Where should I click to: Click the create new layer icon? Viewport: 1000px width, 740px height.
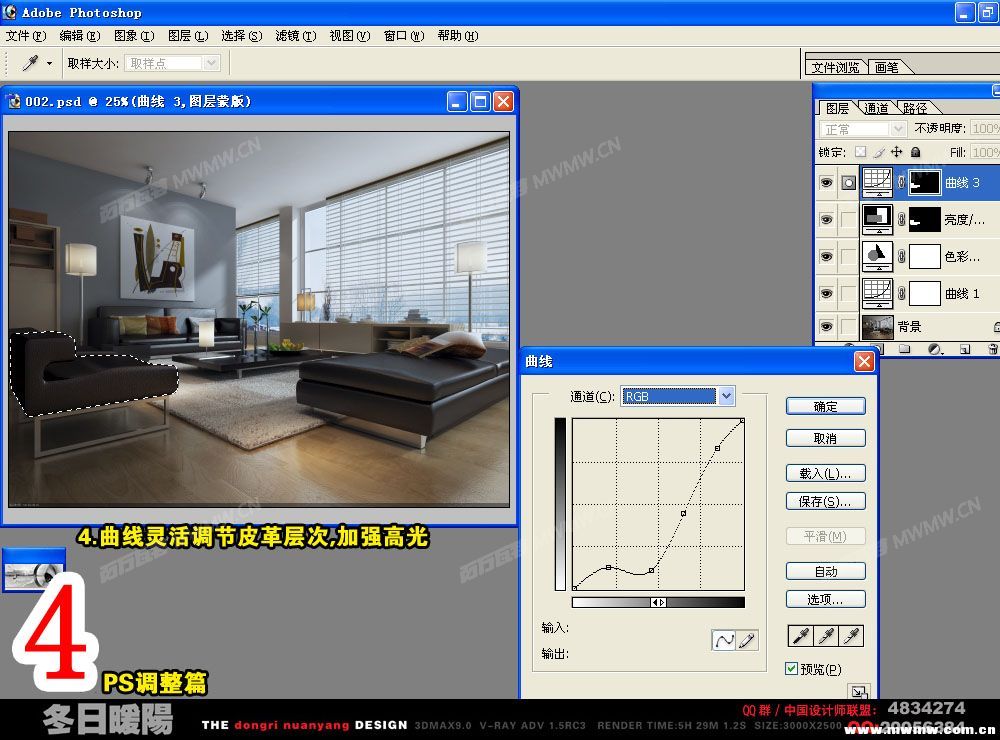964,349
